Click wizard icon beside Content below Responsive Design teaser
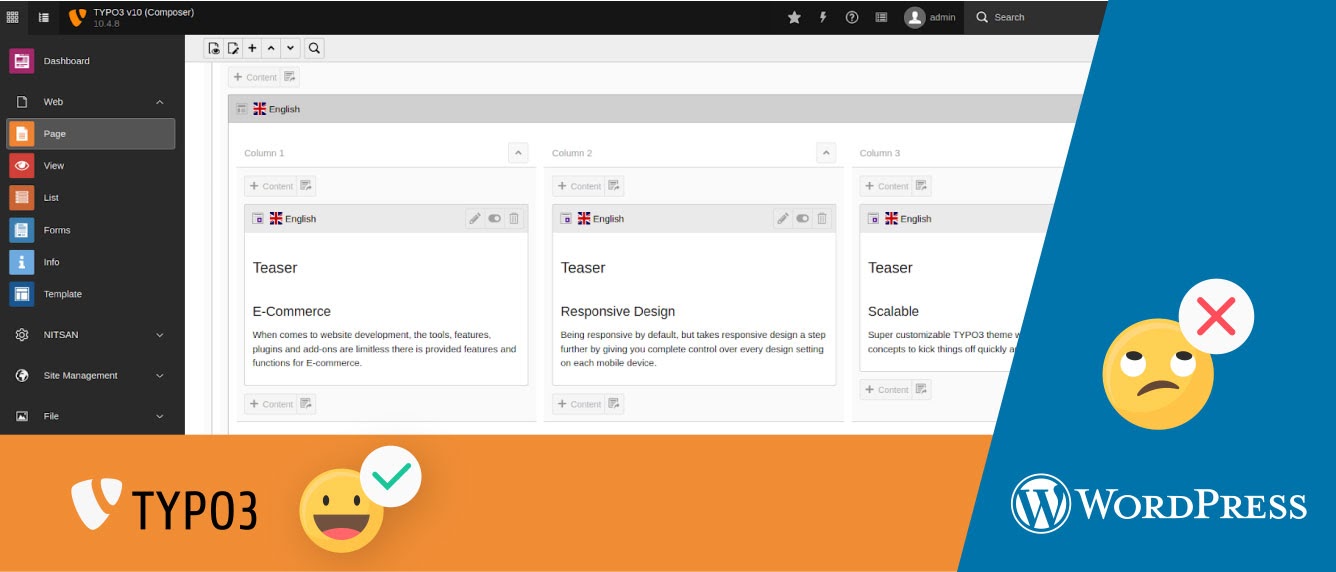 pos(614,404)
